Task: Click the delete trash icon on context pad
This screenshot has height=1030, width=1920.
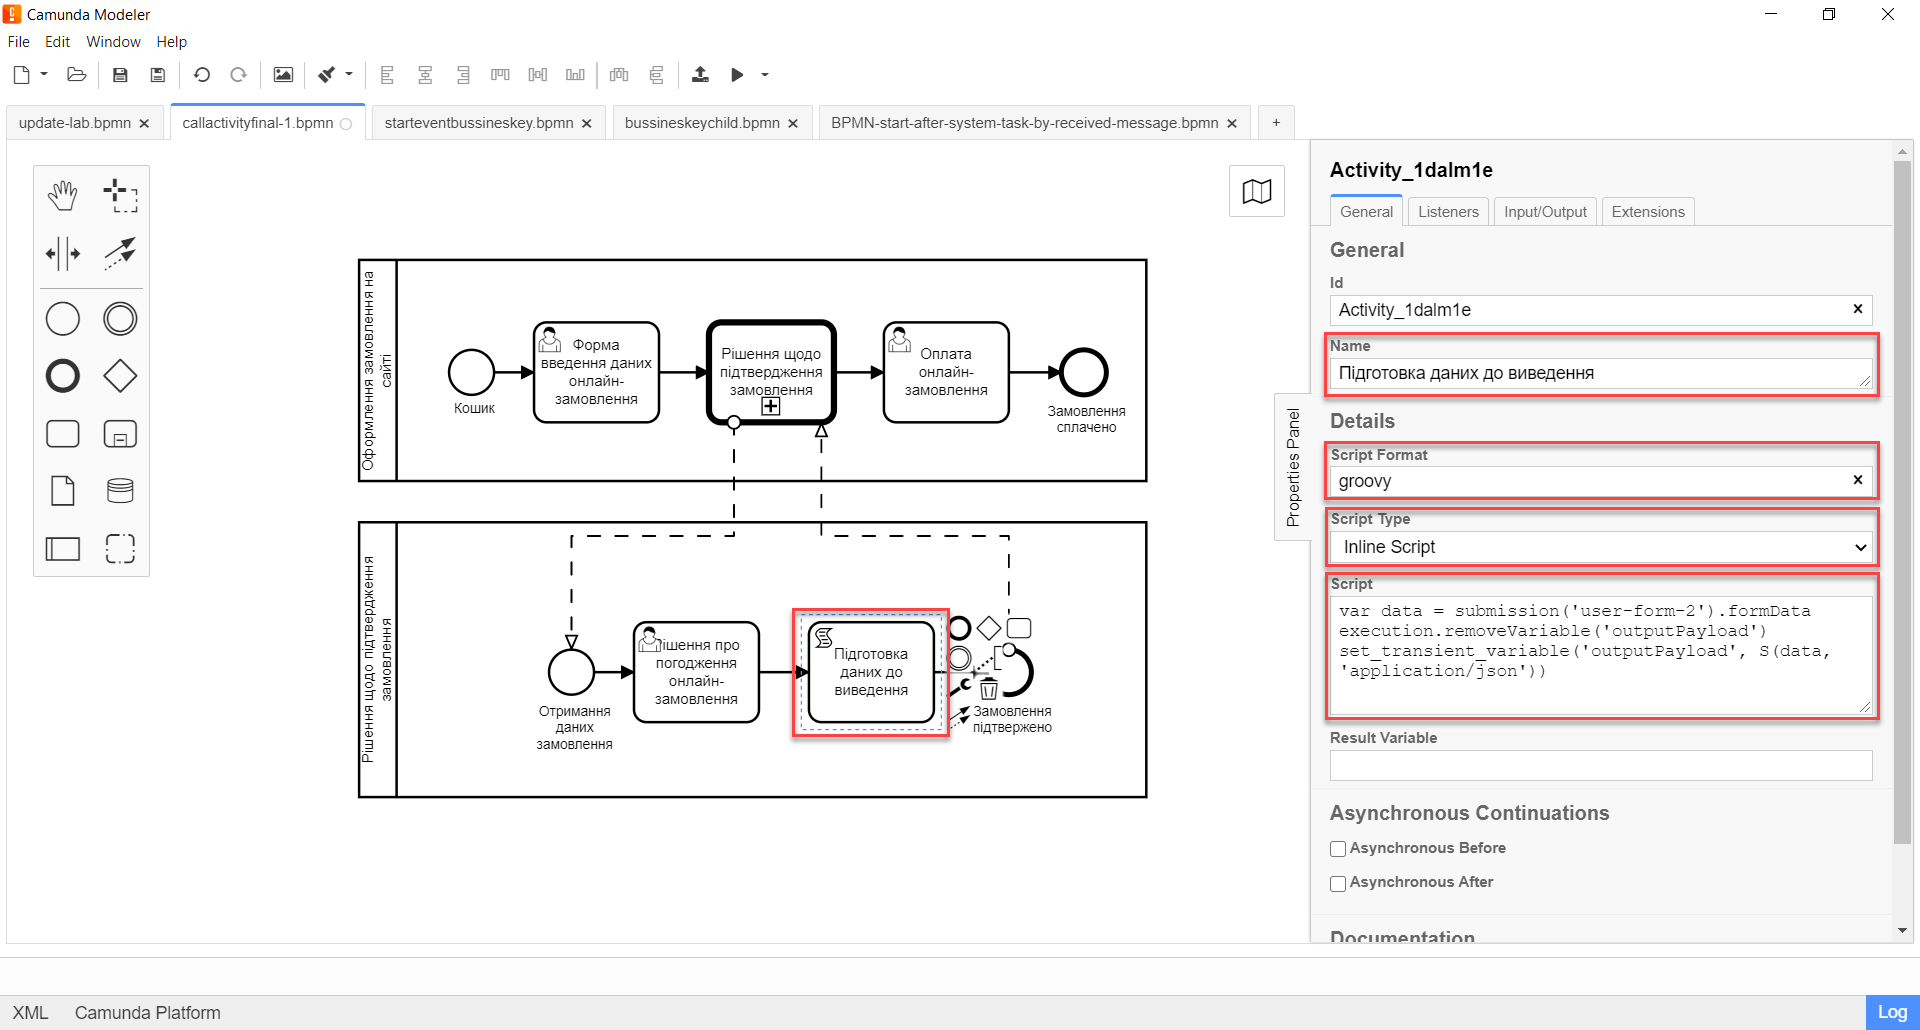Action: [x=989, y=689]
